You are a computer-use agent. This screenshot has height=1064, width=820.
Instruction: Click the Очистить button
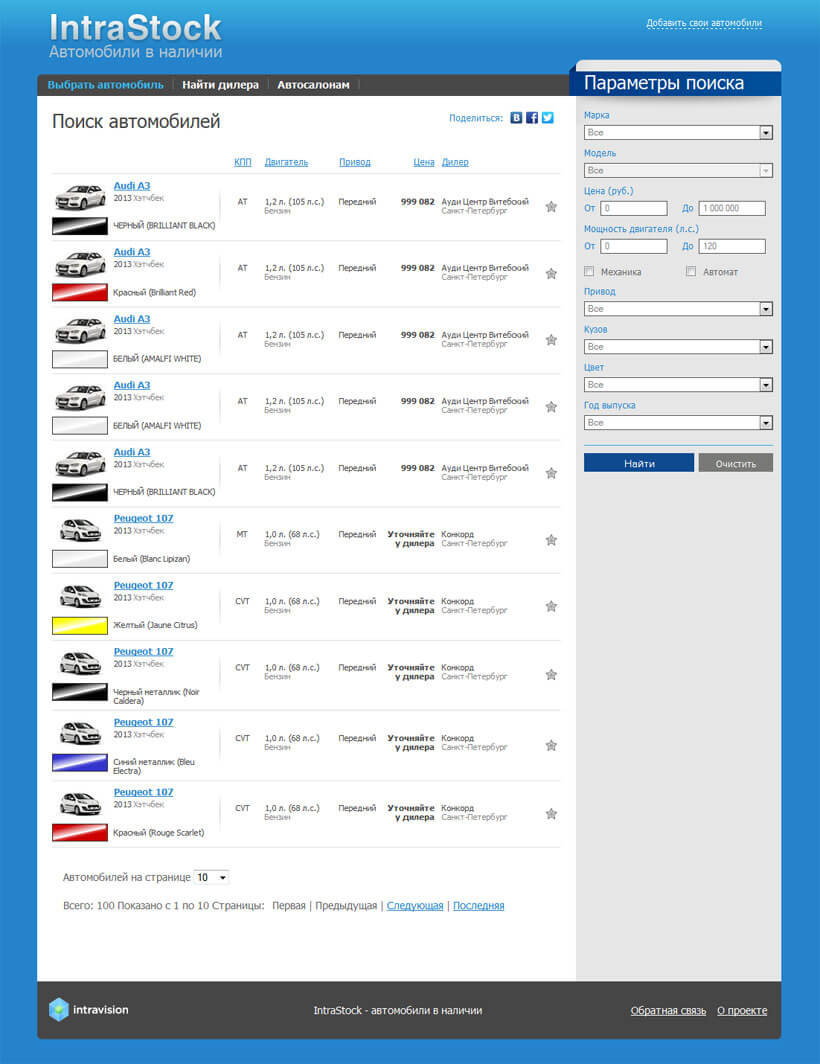tap(736, 463)
